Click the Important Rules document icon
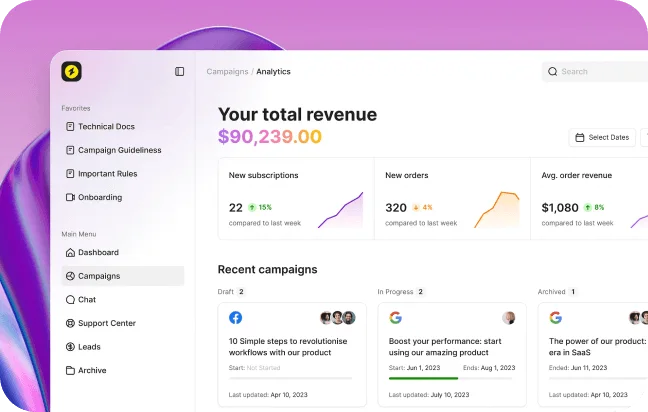This screenshot has width=648, height=412. point(70,174)
